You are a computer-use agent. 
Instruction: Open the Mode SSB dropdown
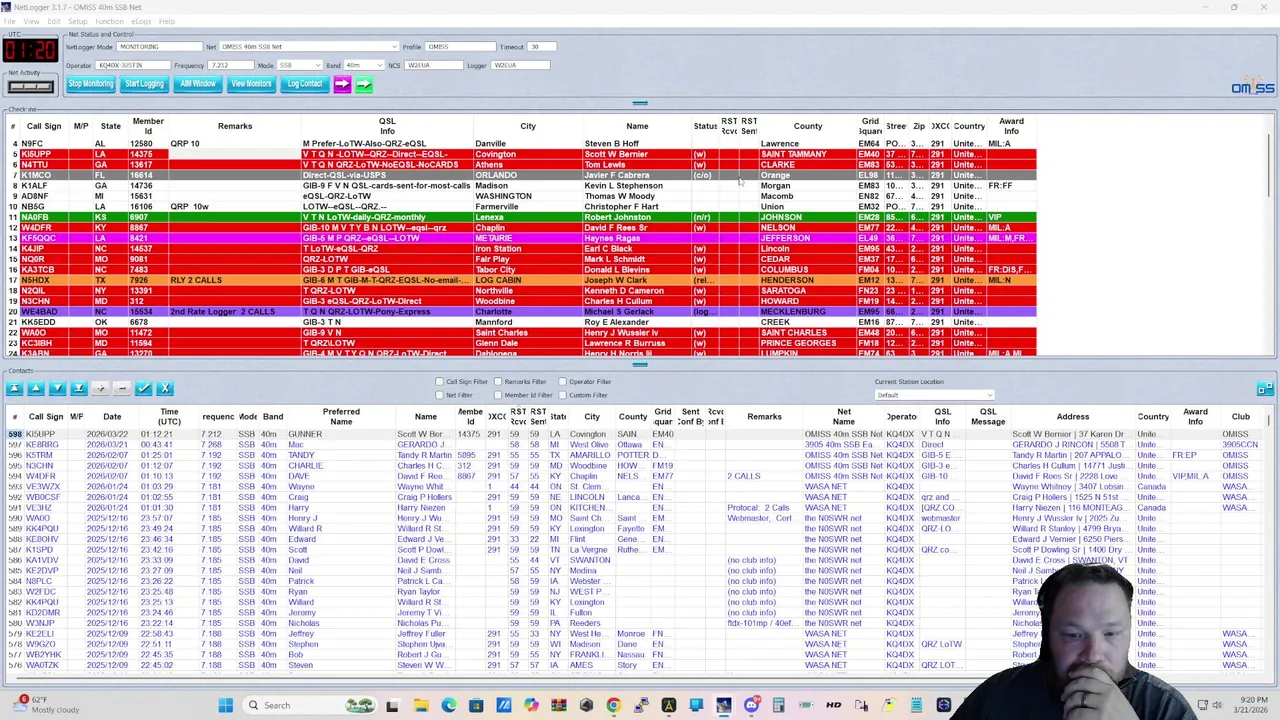[x=301, y=65]
